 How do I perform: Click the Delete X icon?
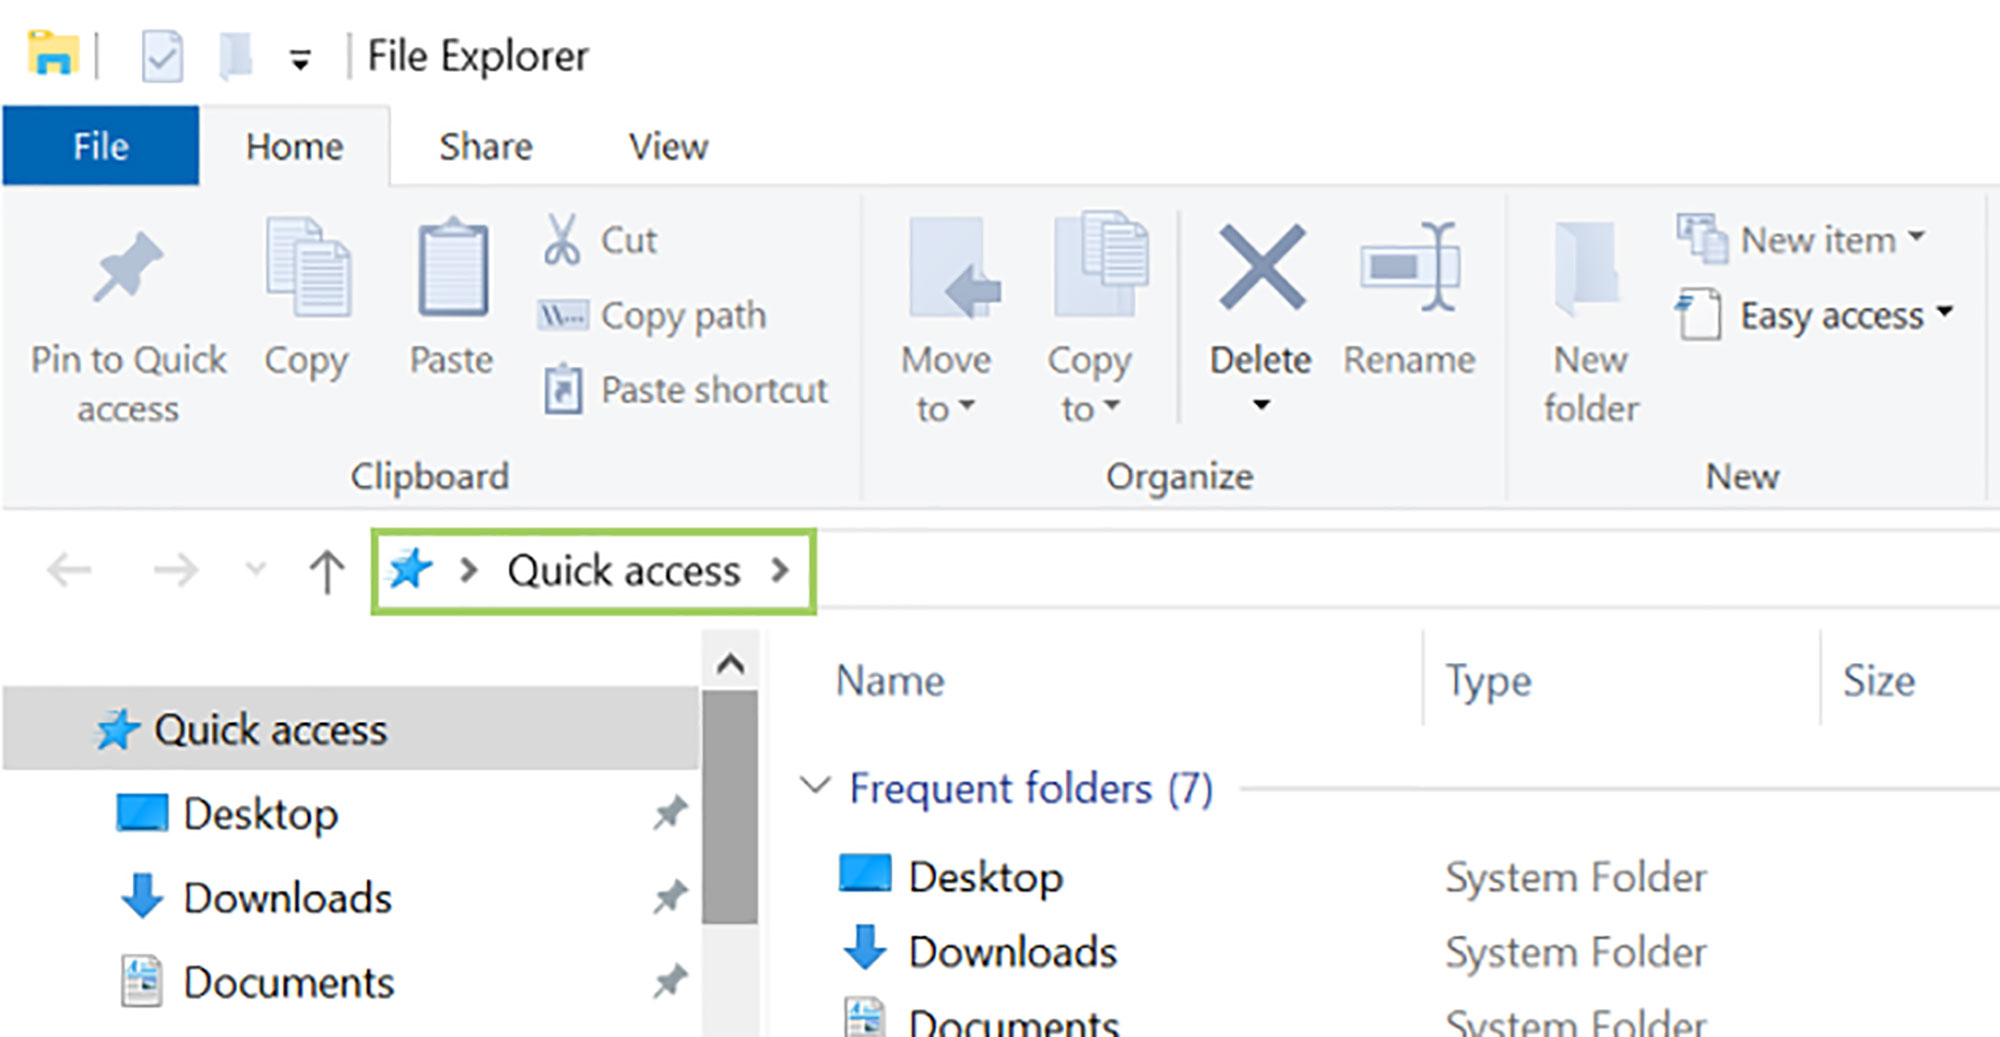tap(1262, 266)
